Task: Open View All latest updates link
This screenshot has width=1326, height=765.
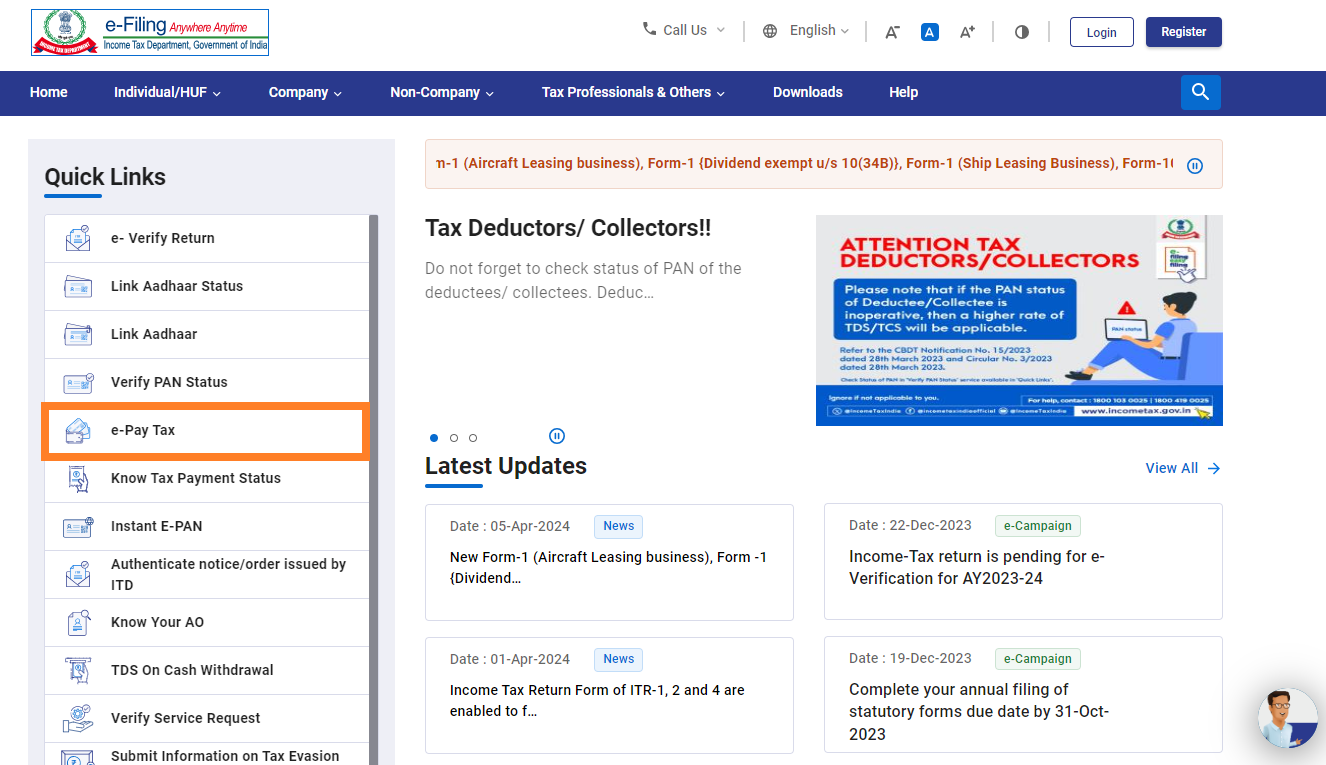Action: (1182, 468)
